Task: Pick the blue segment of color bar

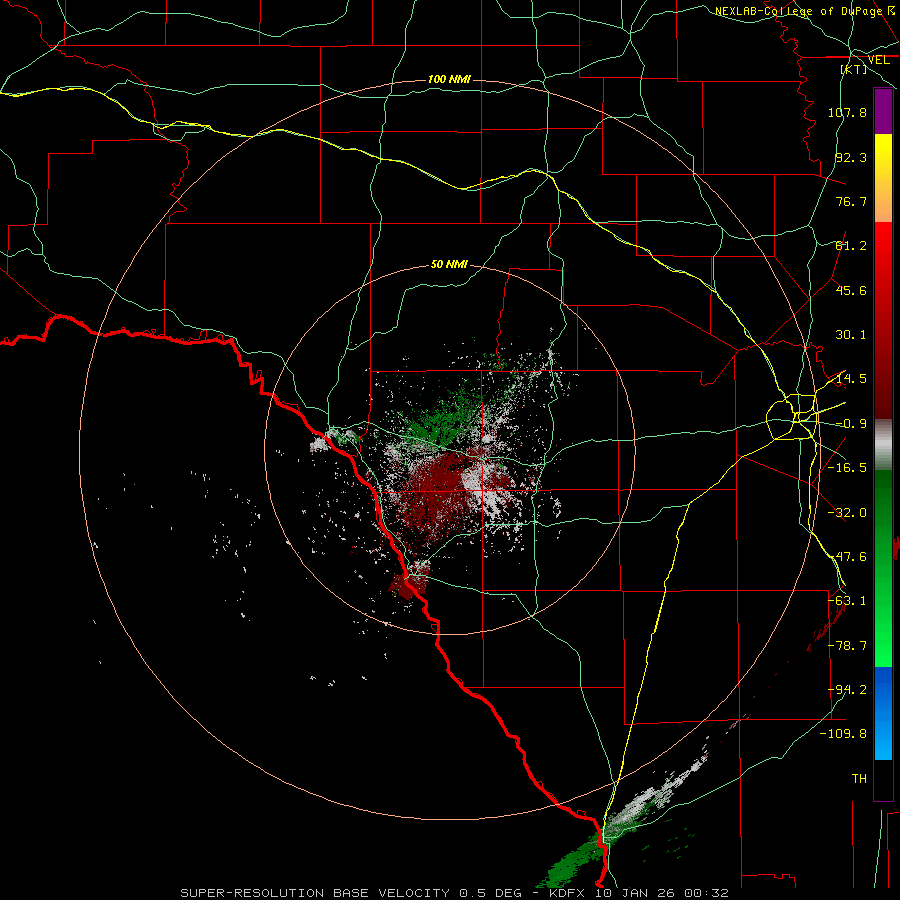Action: pyautogui.click(x=883, y=713)
